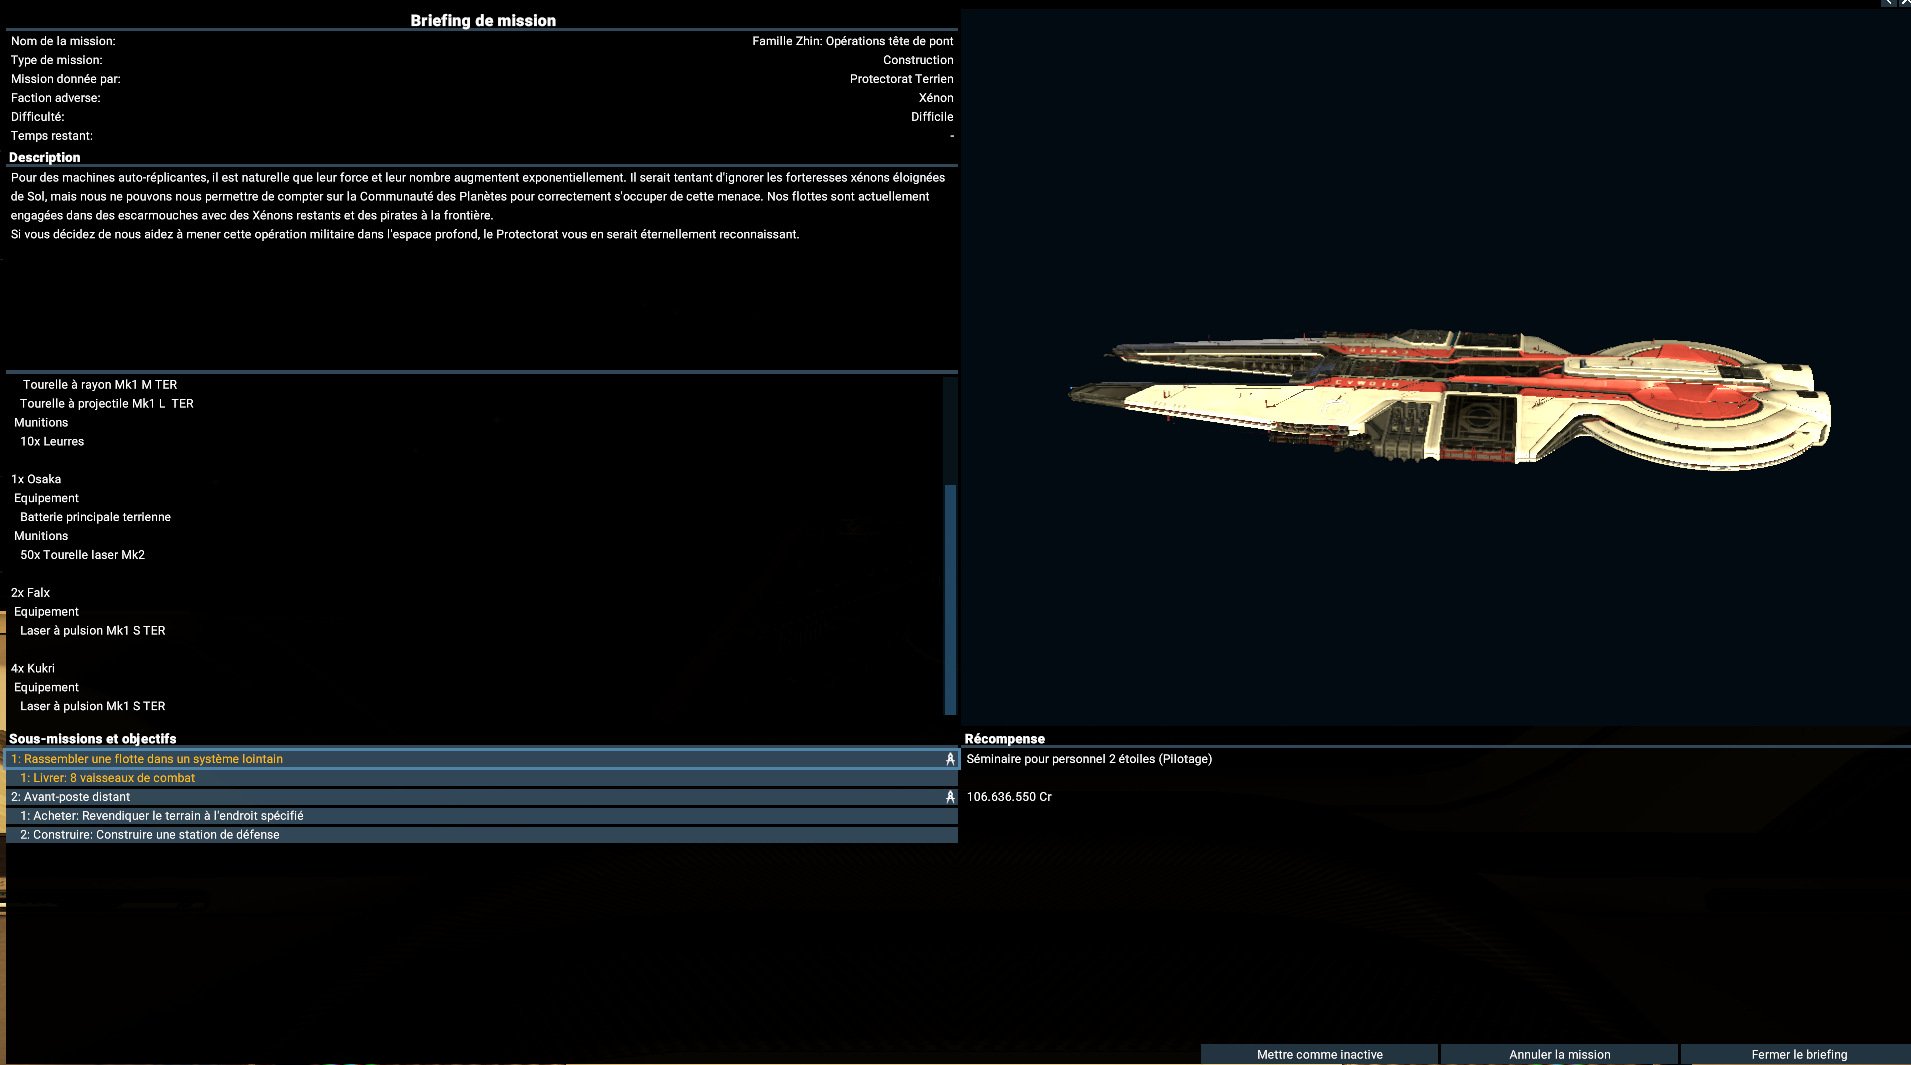This screenshot has height=1065, width=1911.
Task: Click the '2x Falx' ship entry
Action: [x=30, y=593]
